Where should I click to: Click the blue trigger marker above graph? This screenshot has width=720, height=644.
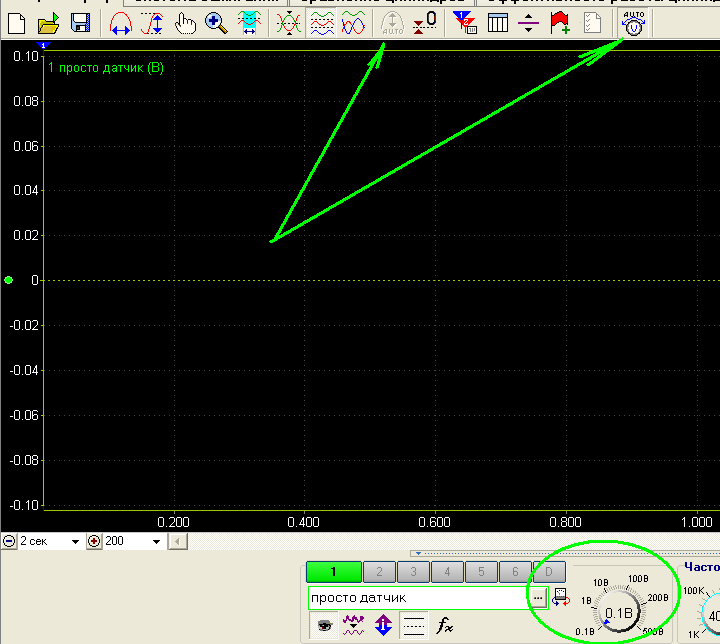coord(43,45)
